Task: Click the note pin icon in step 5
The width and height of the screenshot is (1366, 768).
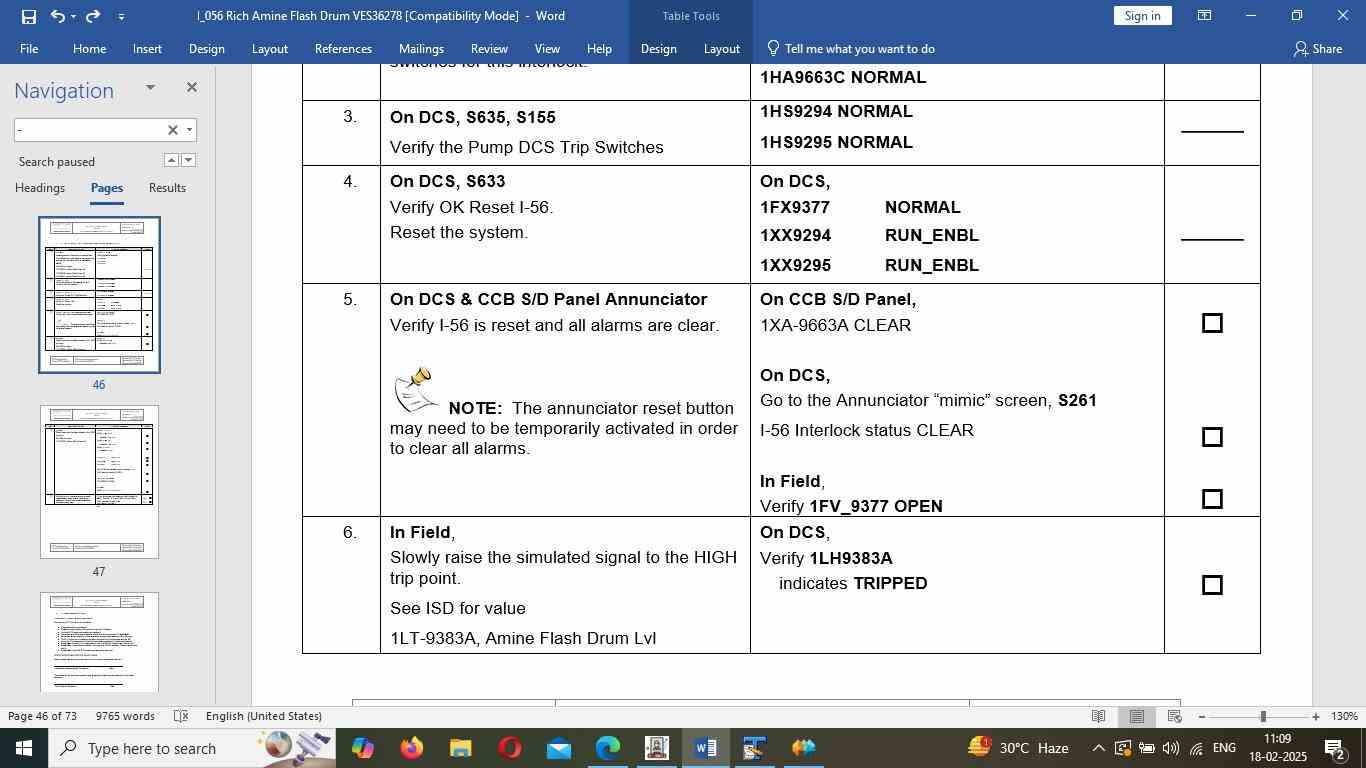Action: (x=415, y=391)
